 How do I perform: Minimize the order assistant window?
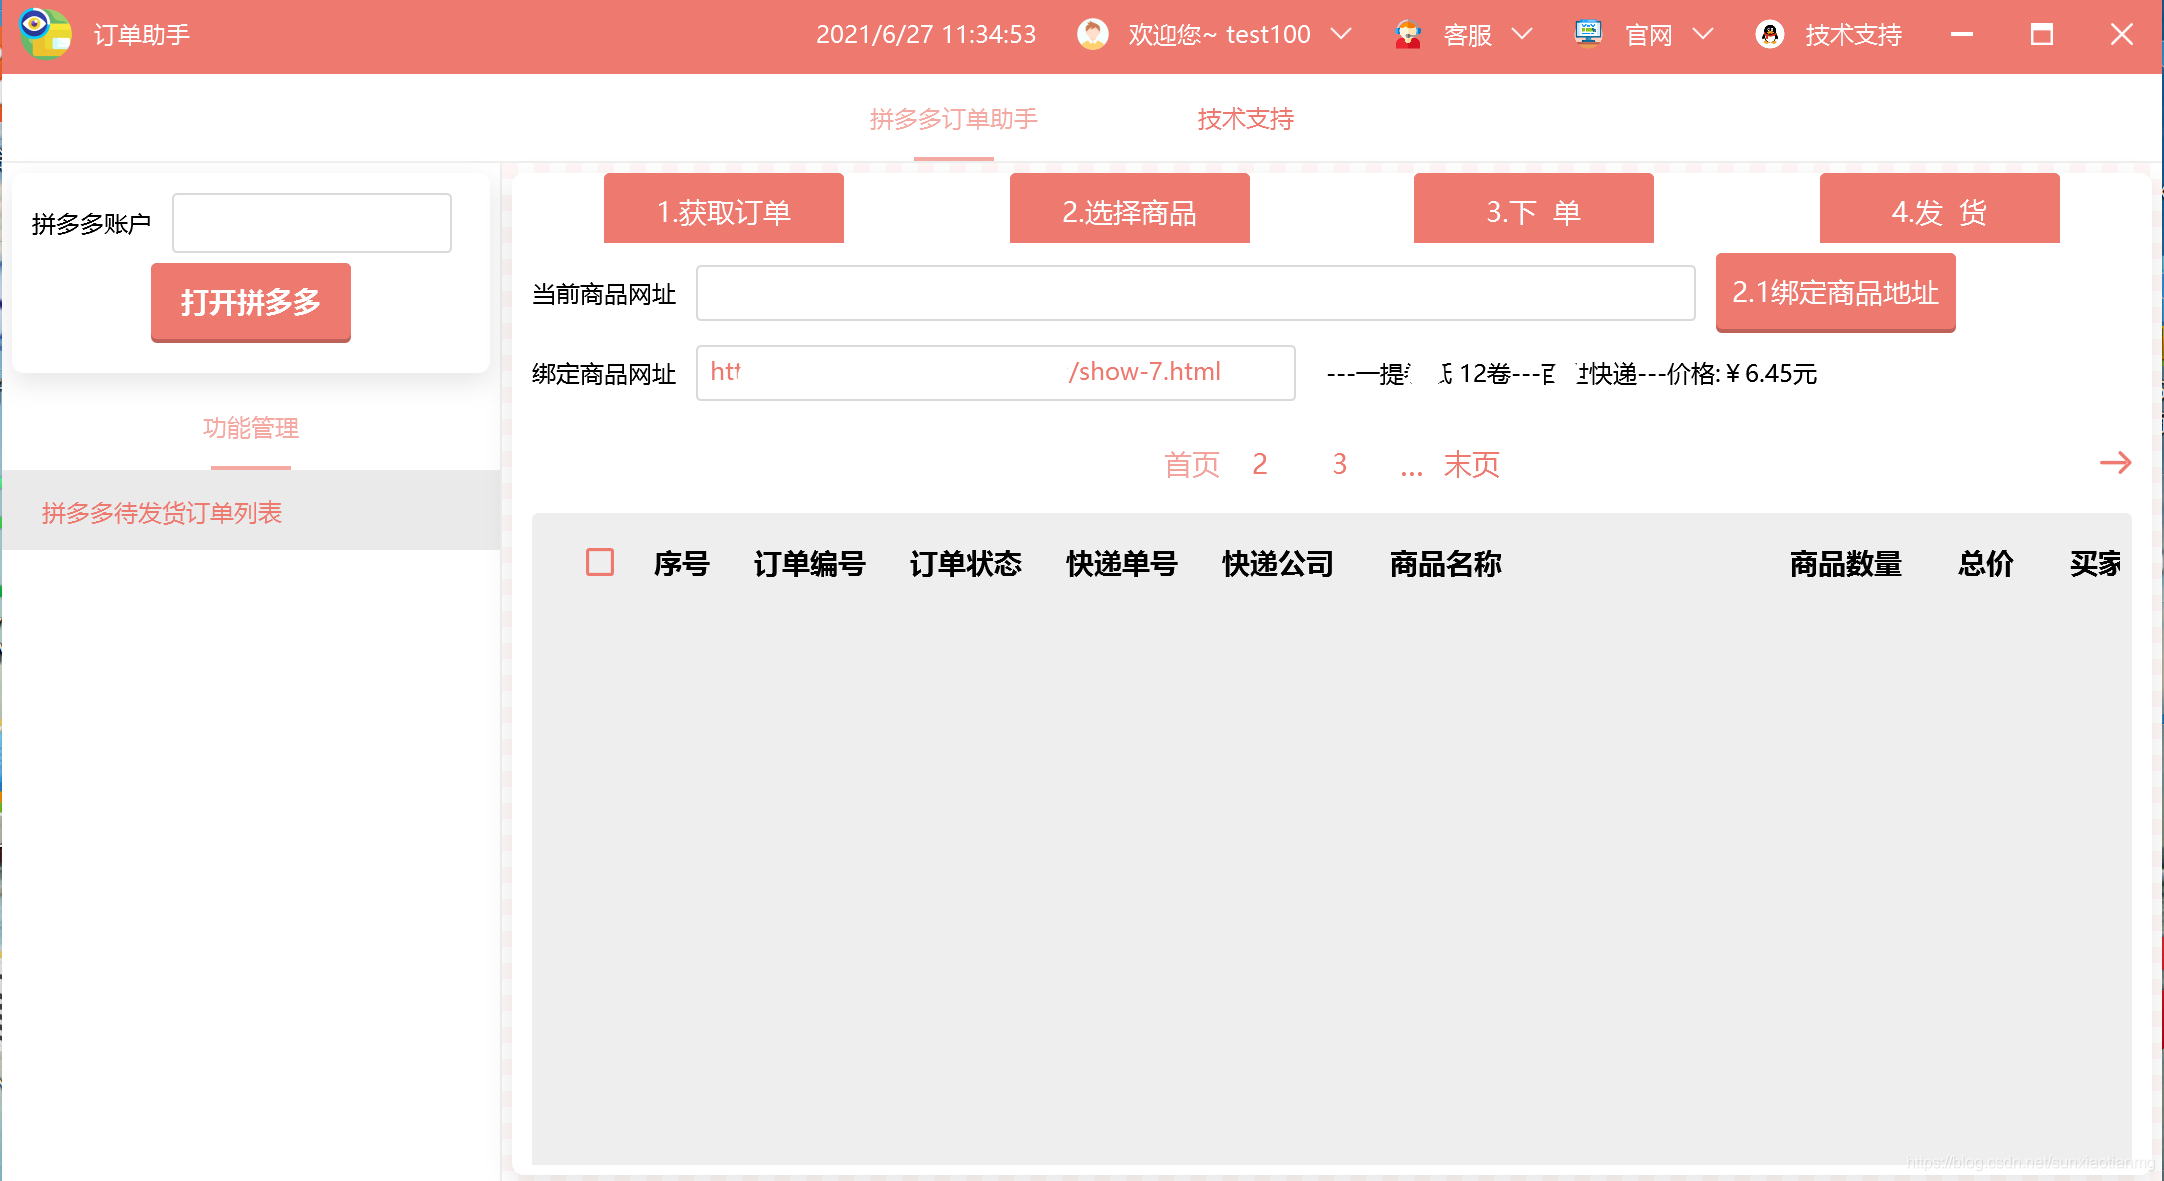[x=1961, y=35]
